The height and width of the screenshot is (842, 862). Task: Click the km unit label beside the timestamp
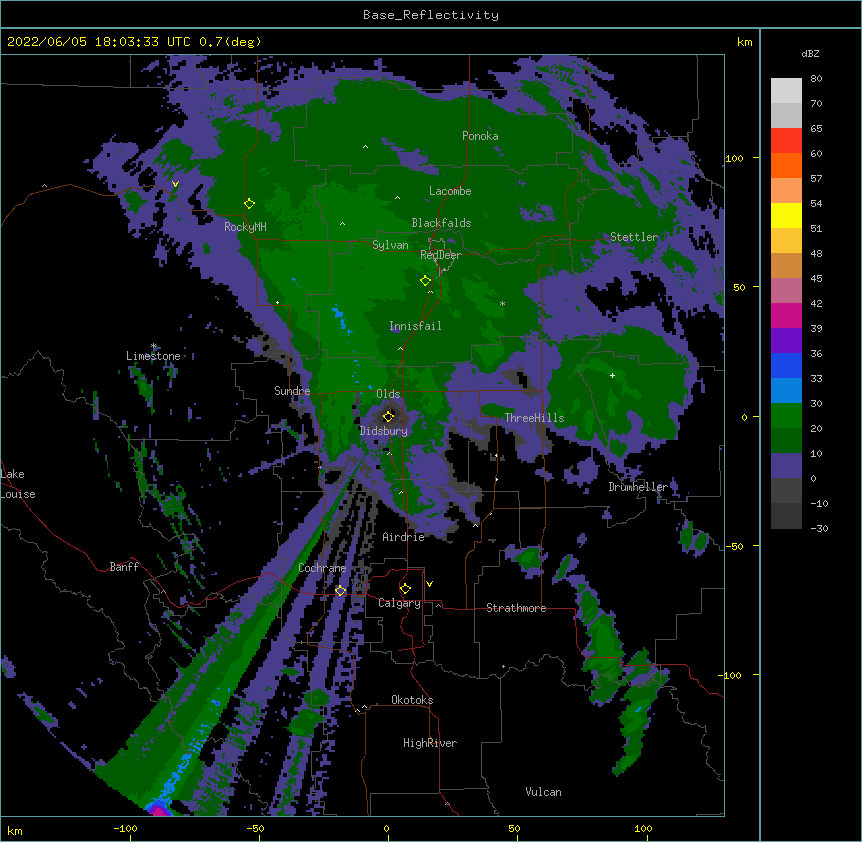(744, 42)
